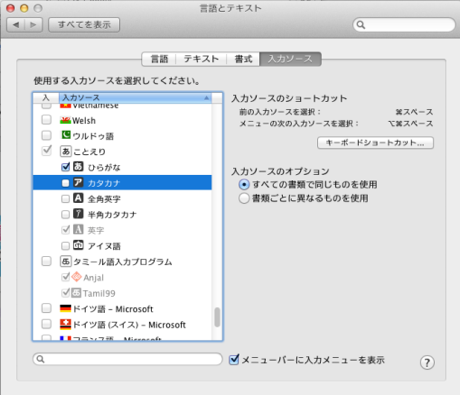Screen dimensions: 460x395
Task: Click the greyed 英字 A icon
Action: coord(78,229)
